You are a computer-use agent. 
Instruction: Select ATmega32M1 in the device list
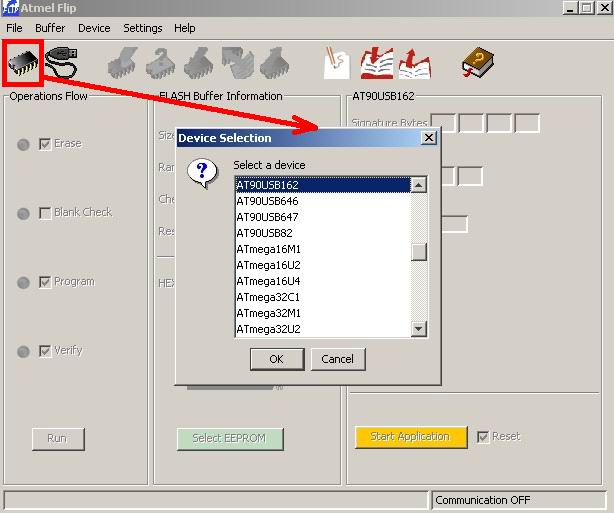pyautogui.click(x=323, y=313)
